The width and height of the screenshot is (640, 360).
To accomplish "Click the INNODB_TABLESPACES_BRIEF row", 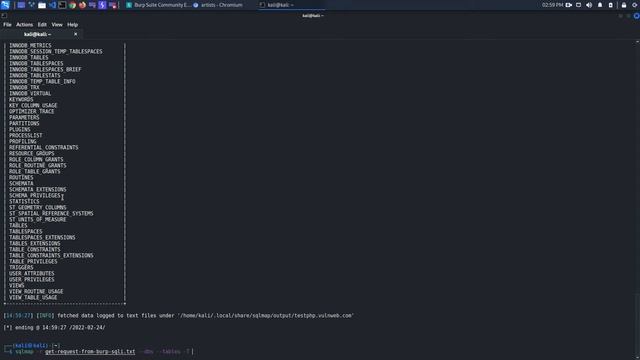I will tap(45, 69).
